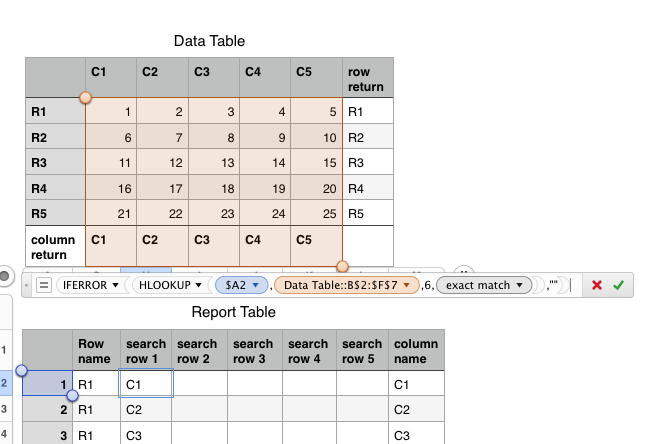Click search row 1 cell containing C3

click(x=146, y=433)
